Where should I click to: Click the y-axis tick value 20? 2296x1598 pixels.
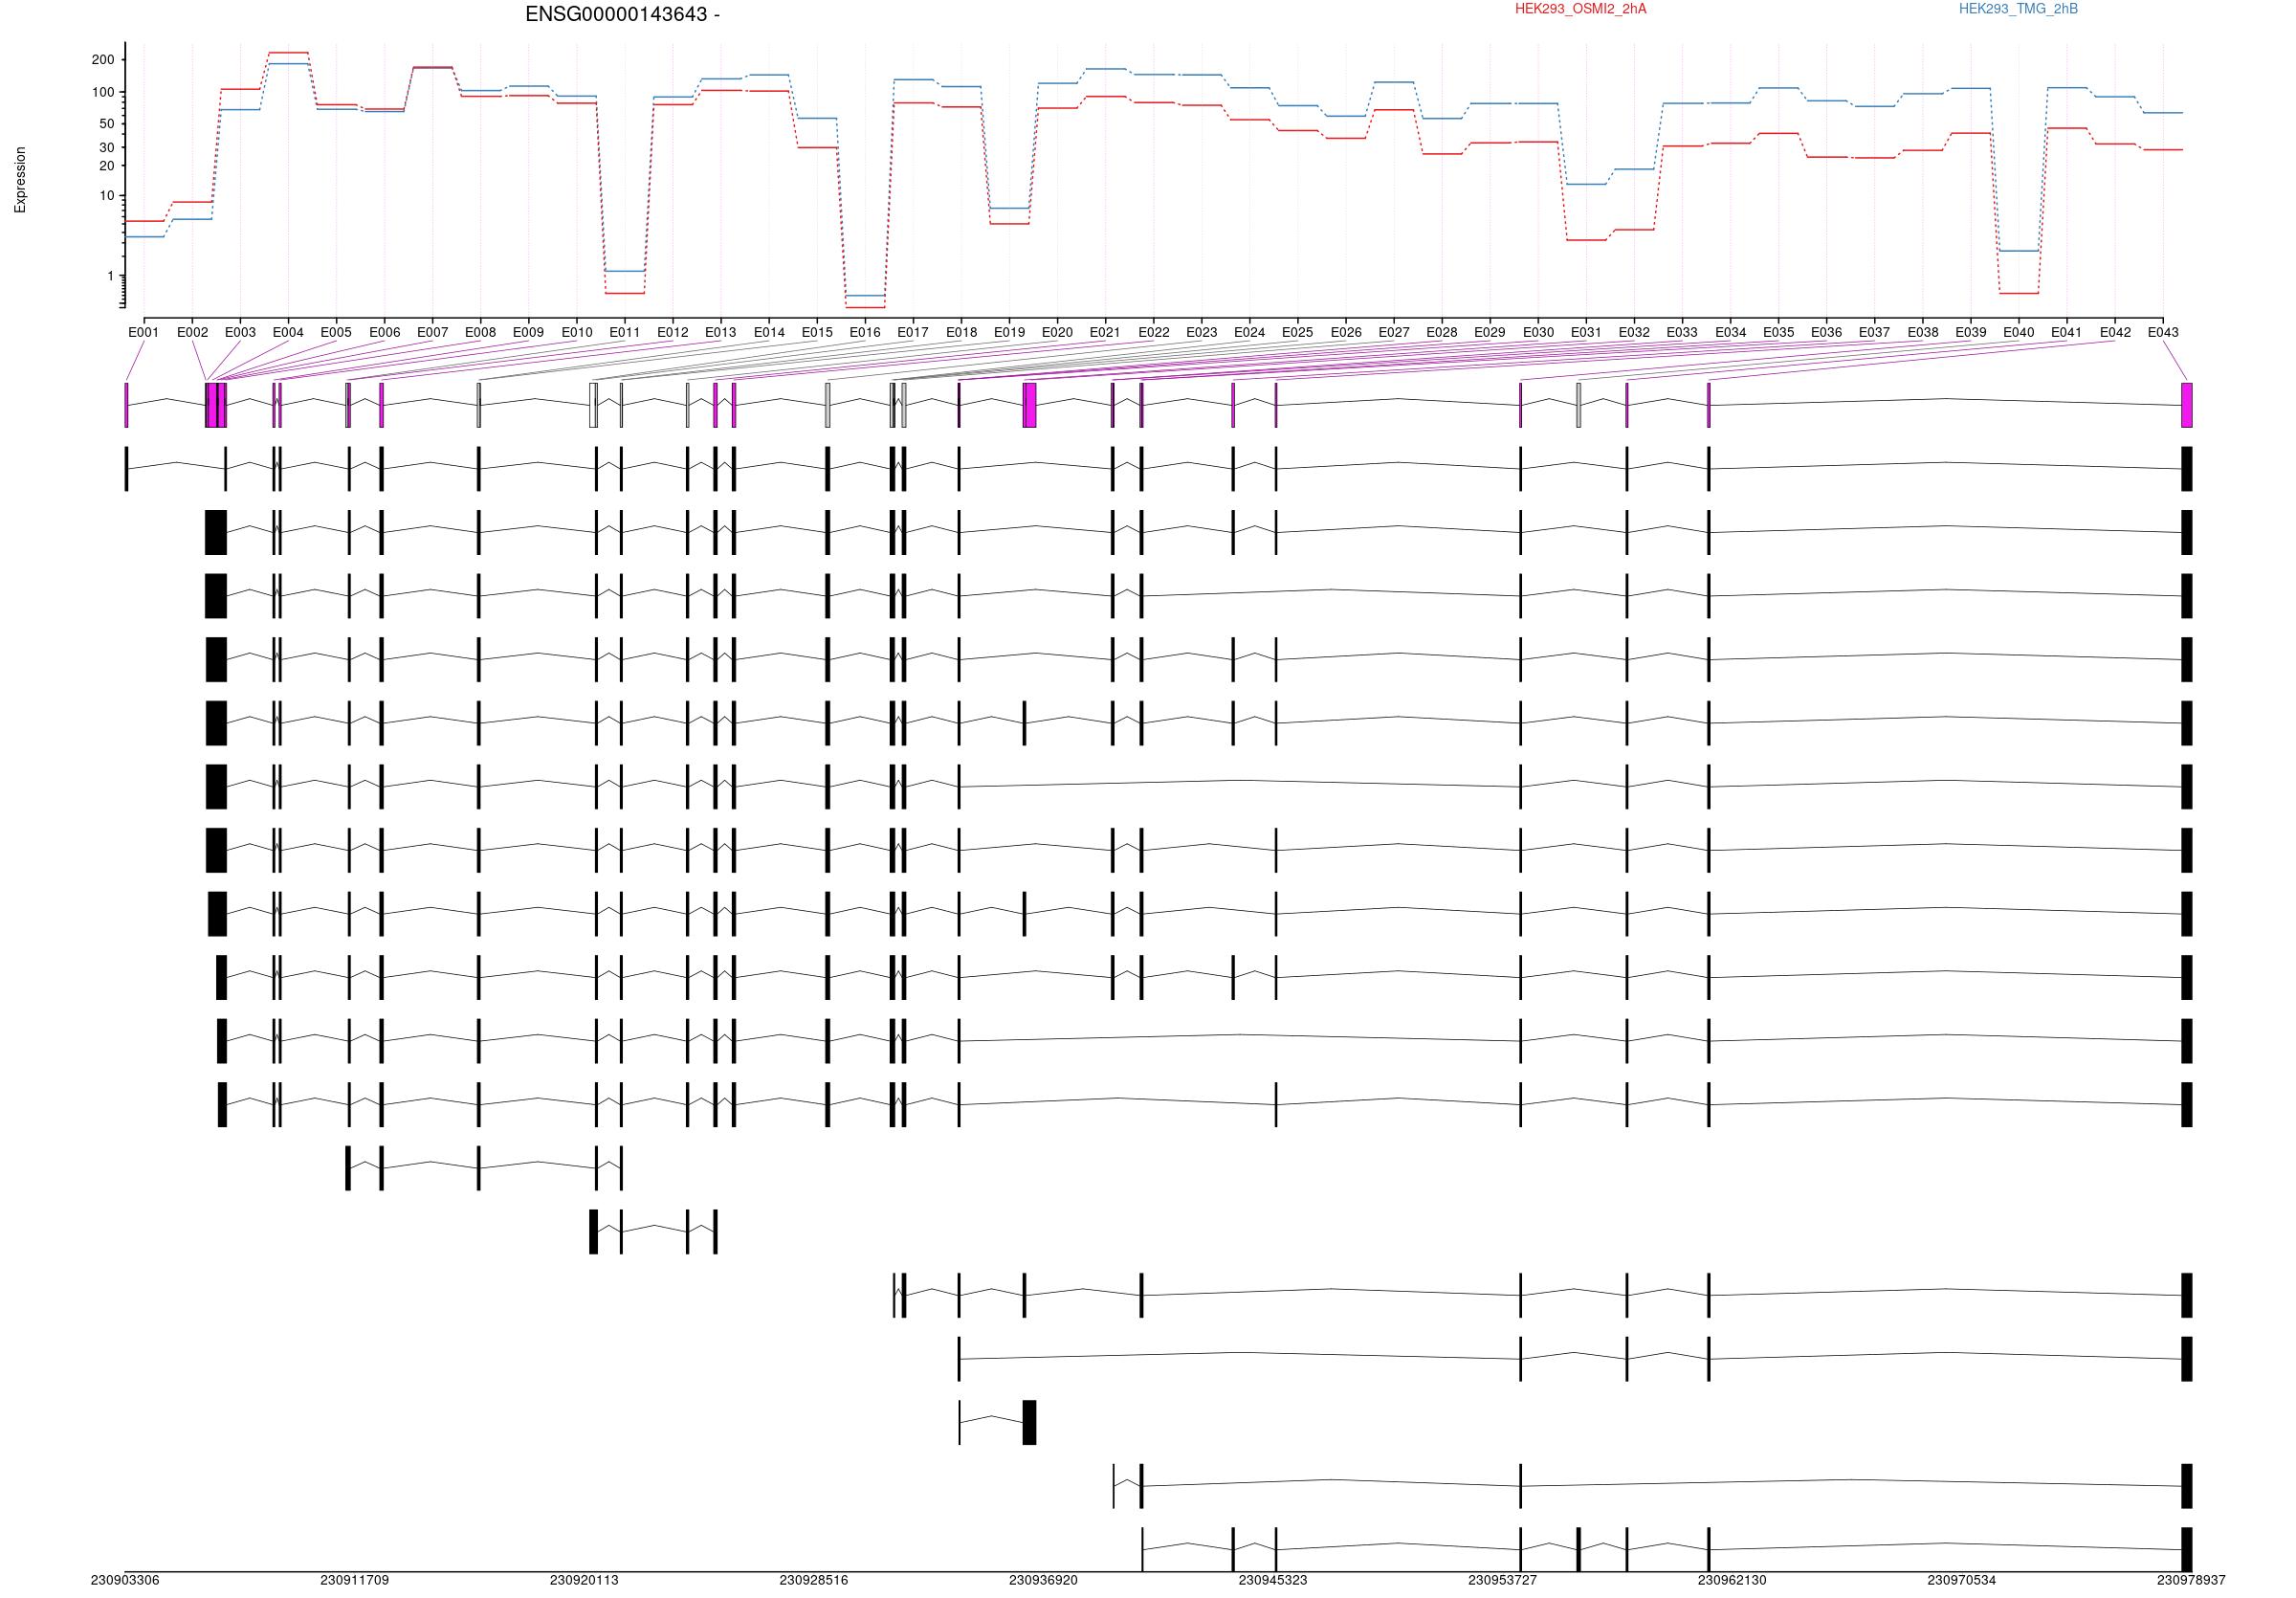click(107, 166)
